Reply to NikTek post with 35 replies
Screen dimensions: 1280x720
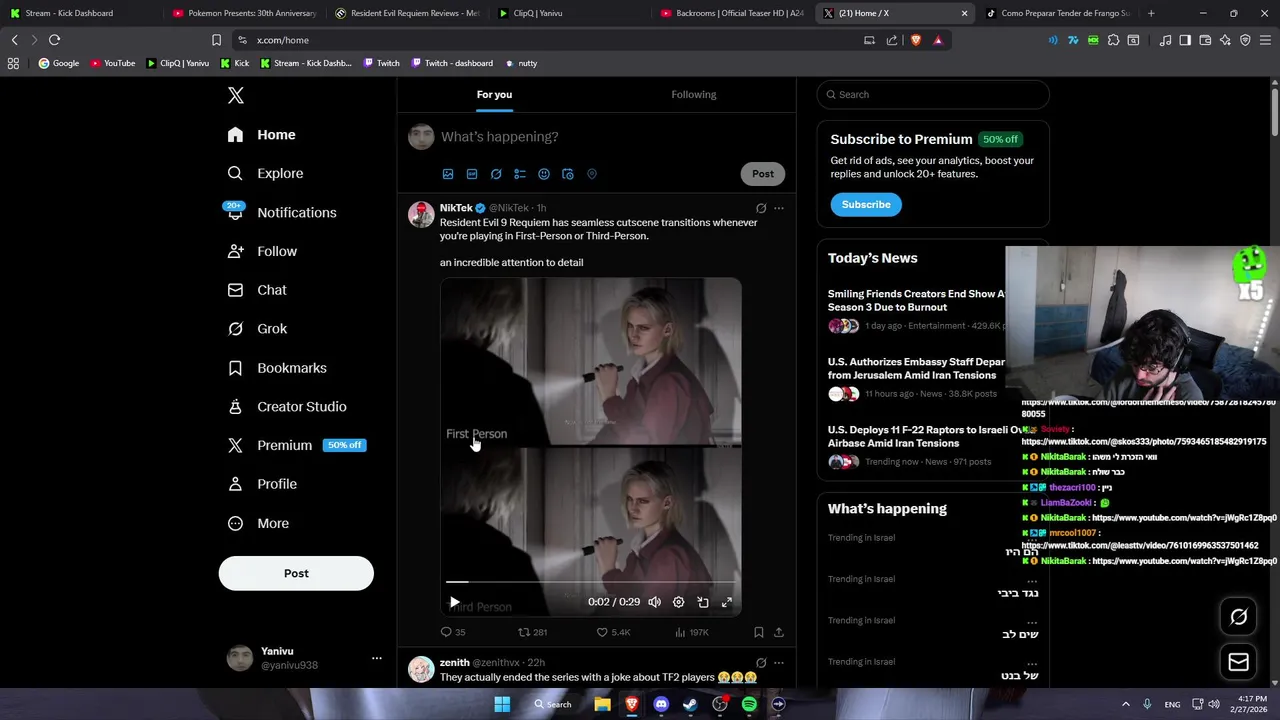coord(453,632)
